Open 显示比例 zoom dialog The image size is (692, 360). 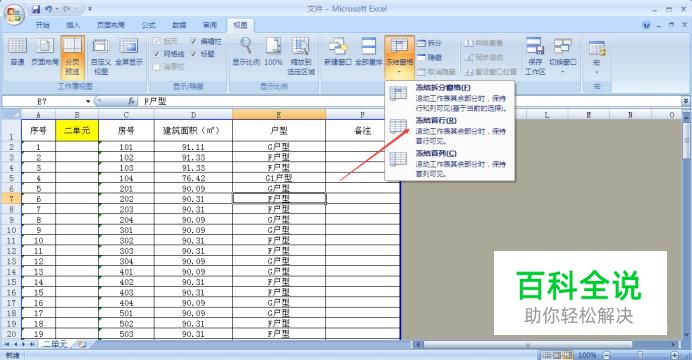246,52
